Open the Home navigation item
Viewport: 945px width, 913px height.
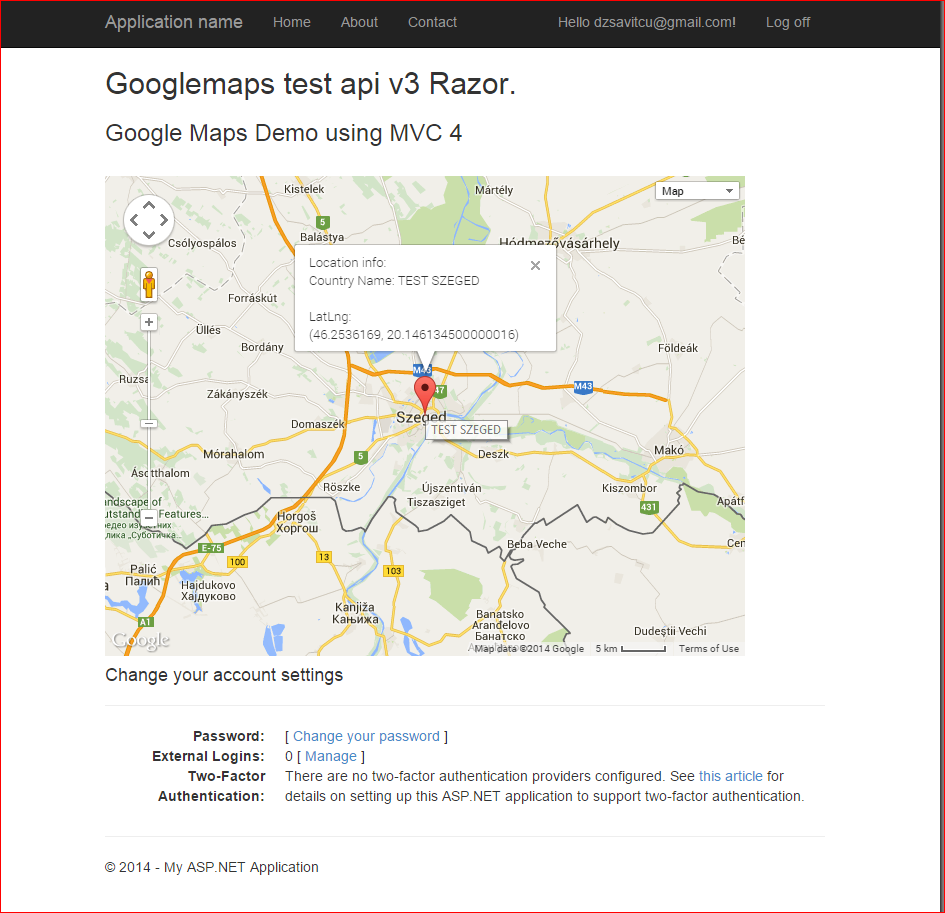(292, 22)
